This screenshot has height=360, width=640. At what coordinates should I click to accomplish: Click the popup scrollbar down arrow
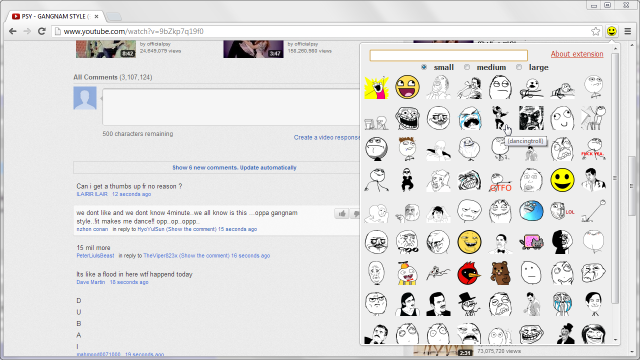(616, 340)
